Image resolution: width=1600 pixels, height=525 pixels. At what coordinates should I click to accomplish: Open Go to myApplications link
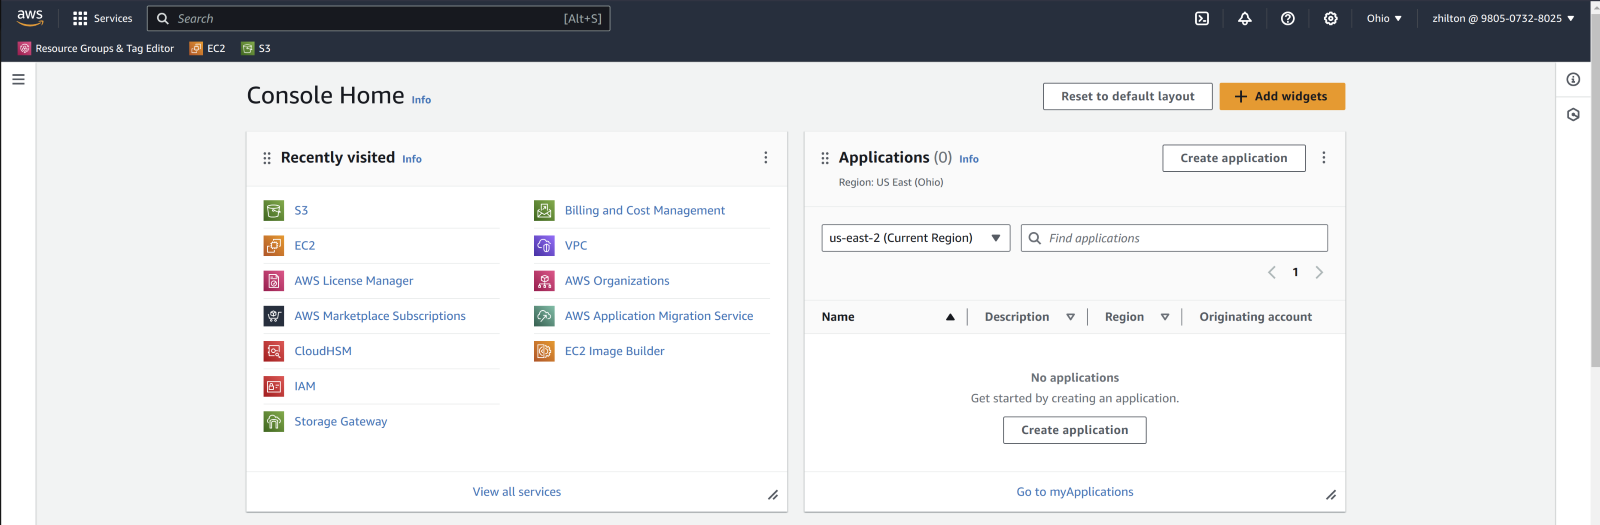click(x=1075, y=492)
